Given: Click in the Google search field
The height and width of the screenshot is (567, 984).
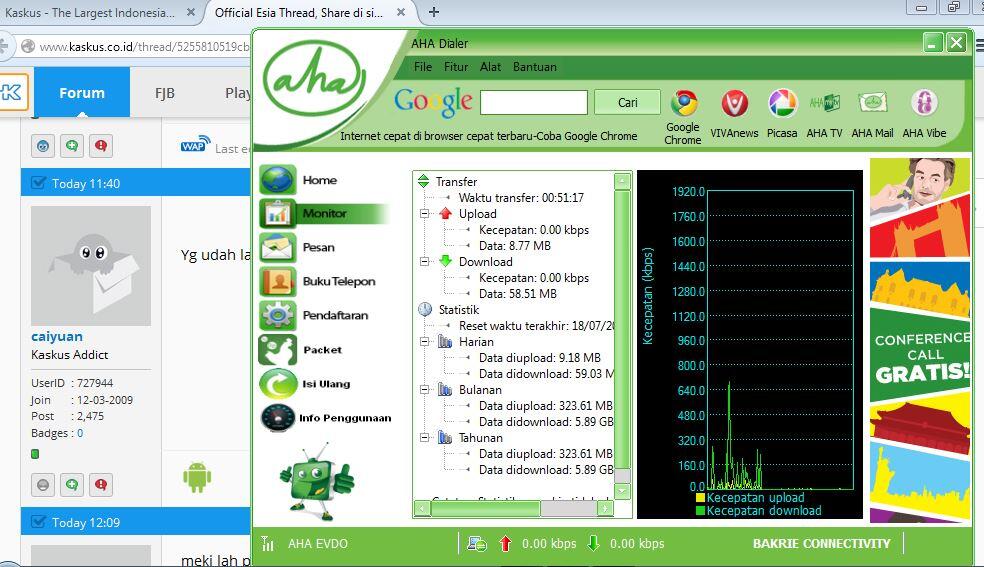Looking at the screenshot, I should 533,102.
